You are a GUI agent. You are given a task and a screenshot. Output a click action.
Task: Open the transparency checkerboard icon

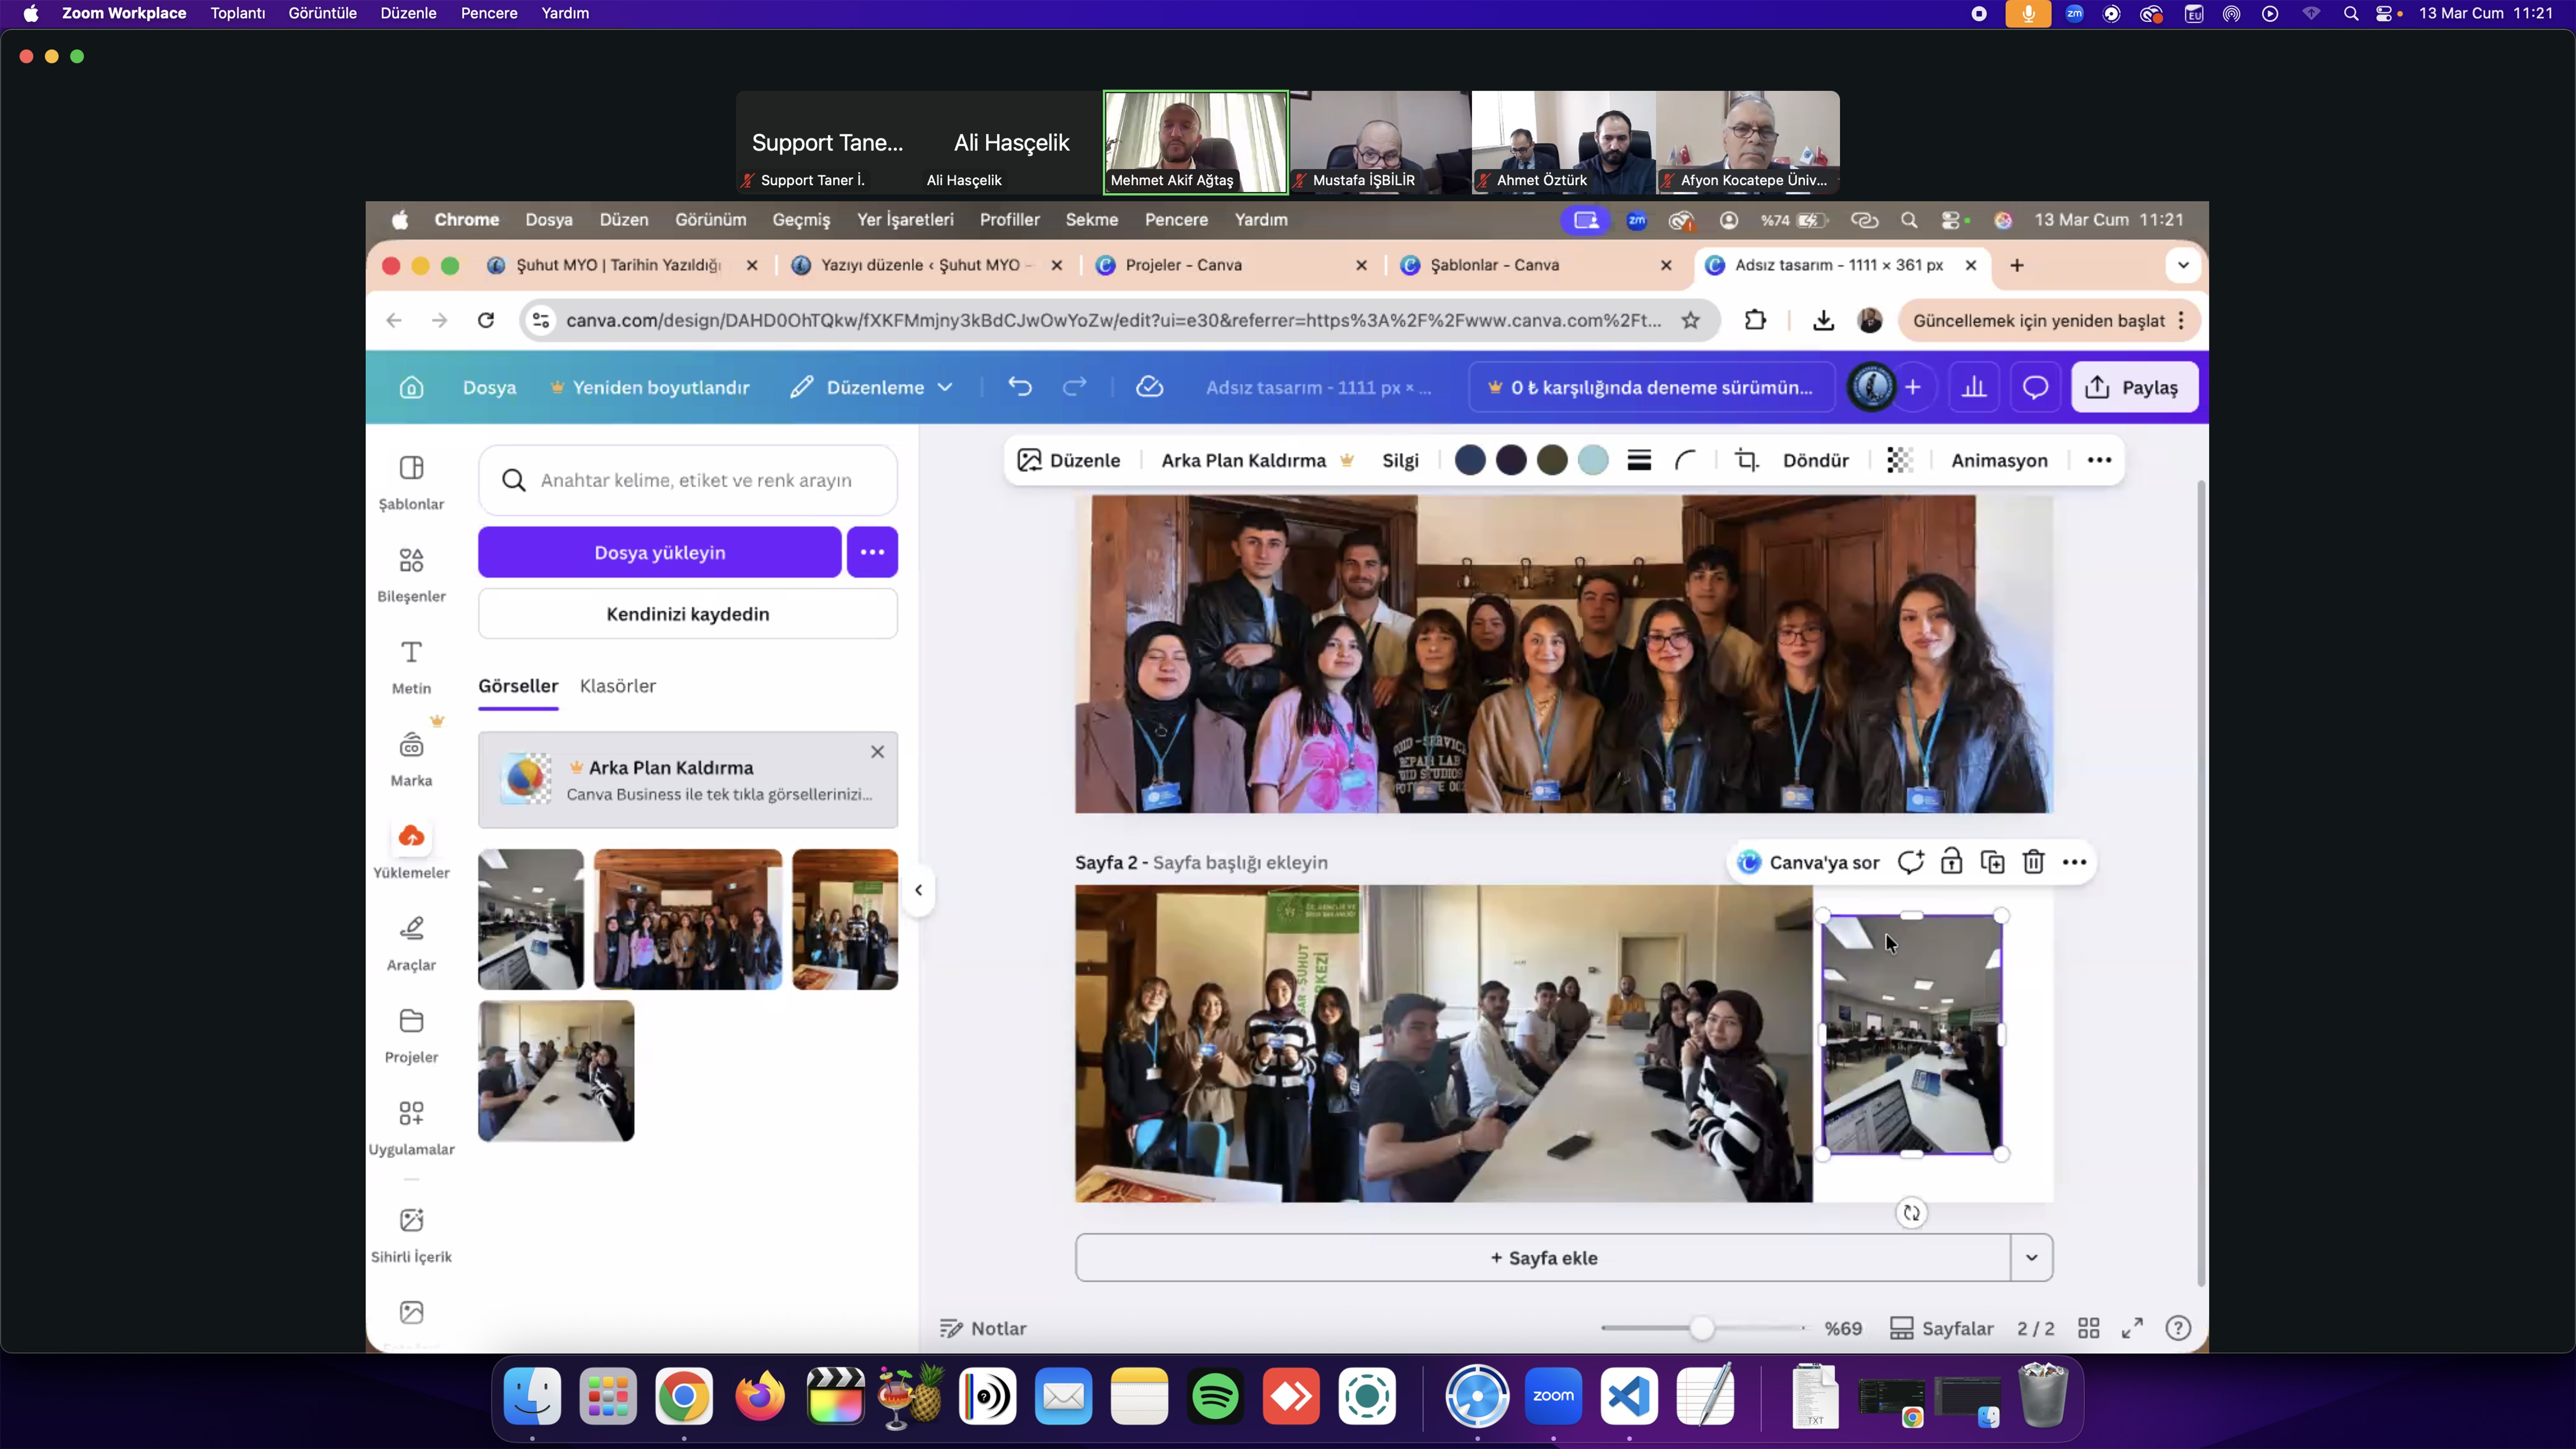coord(1899,460)
